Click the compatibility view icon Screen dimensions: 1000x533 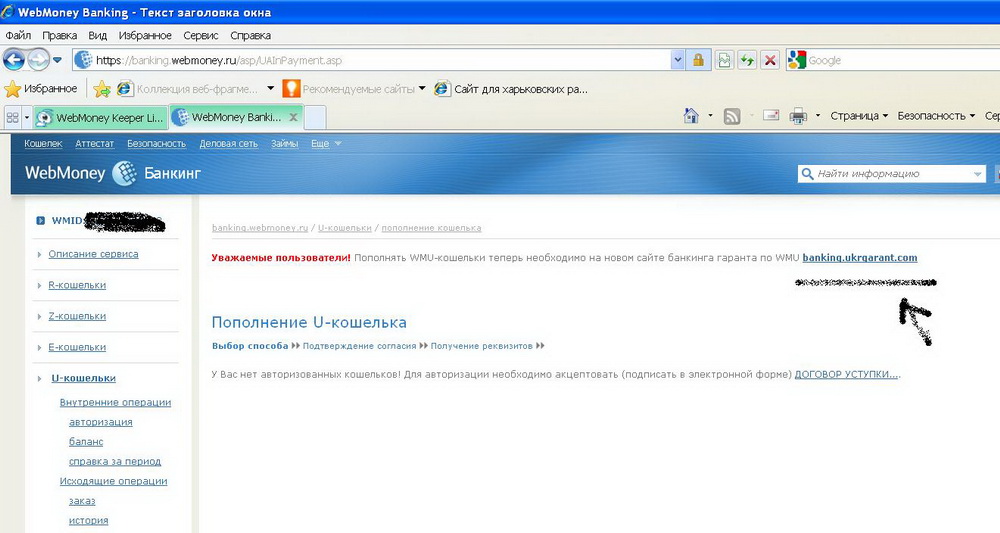tap(724, 61)
